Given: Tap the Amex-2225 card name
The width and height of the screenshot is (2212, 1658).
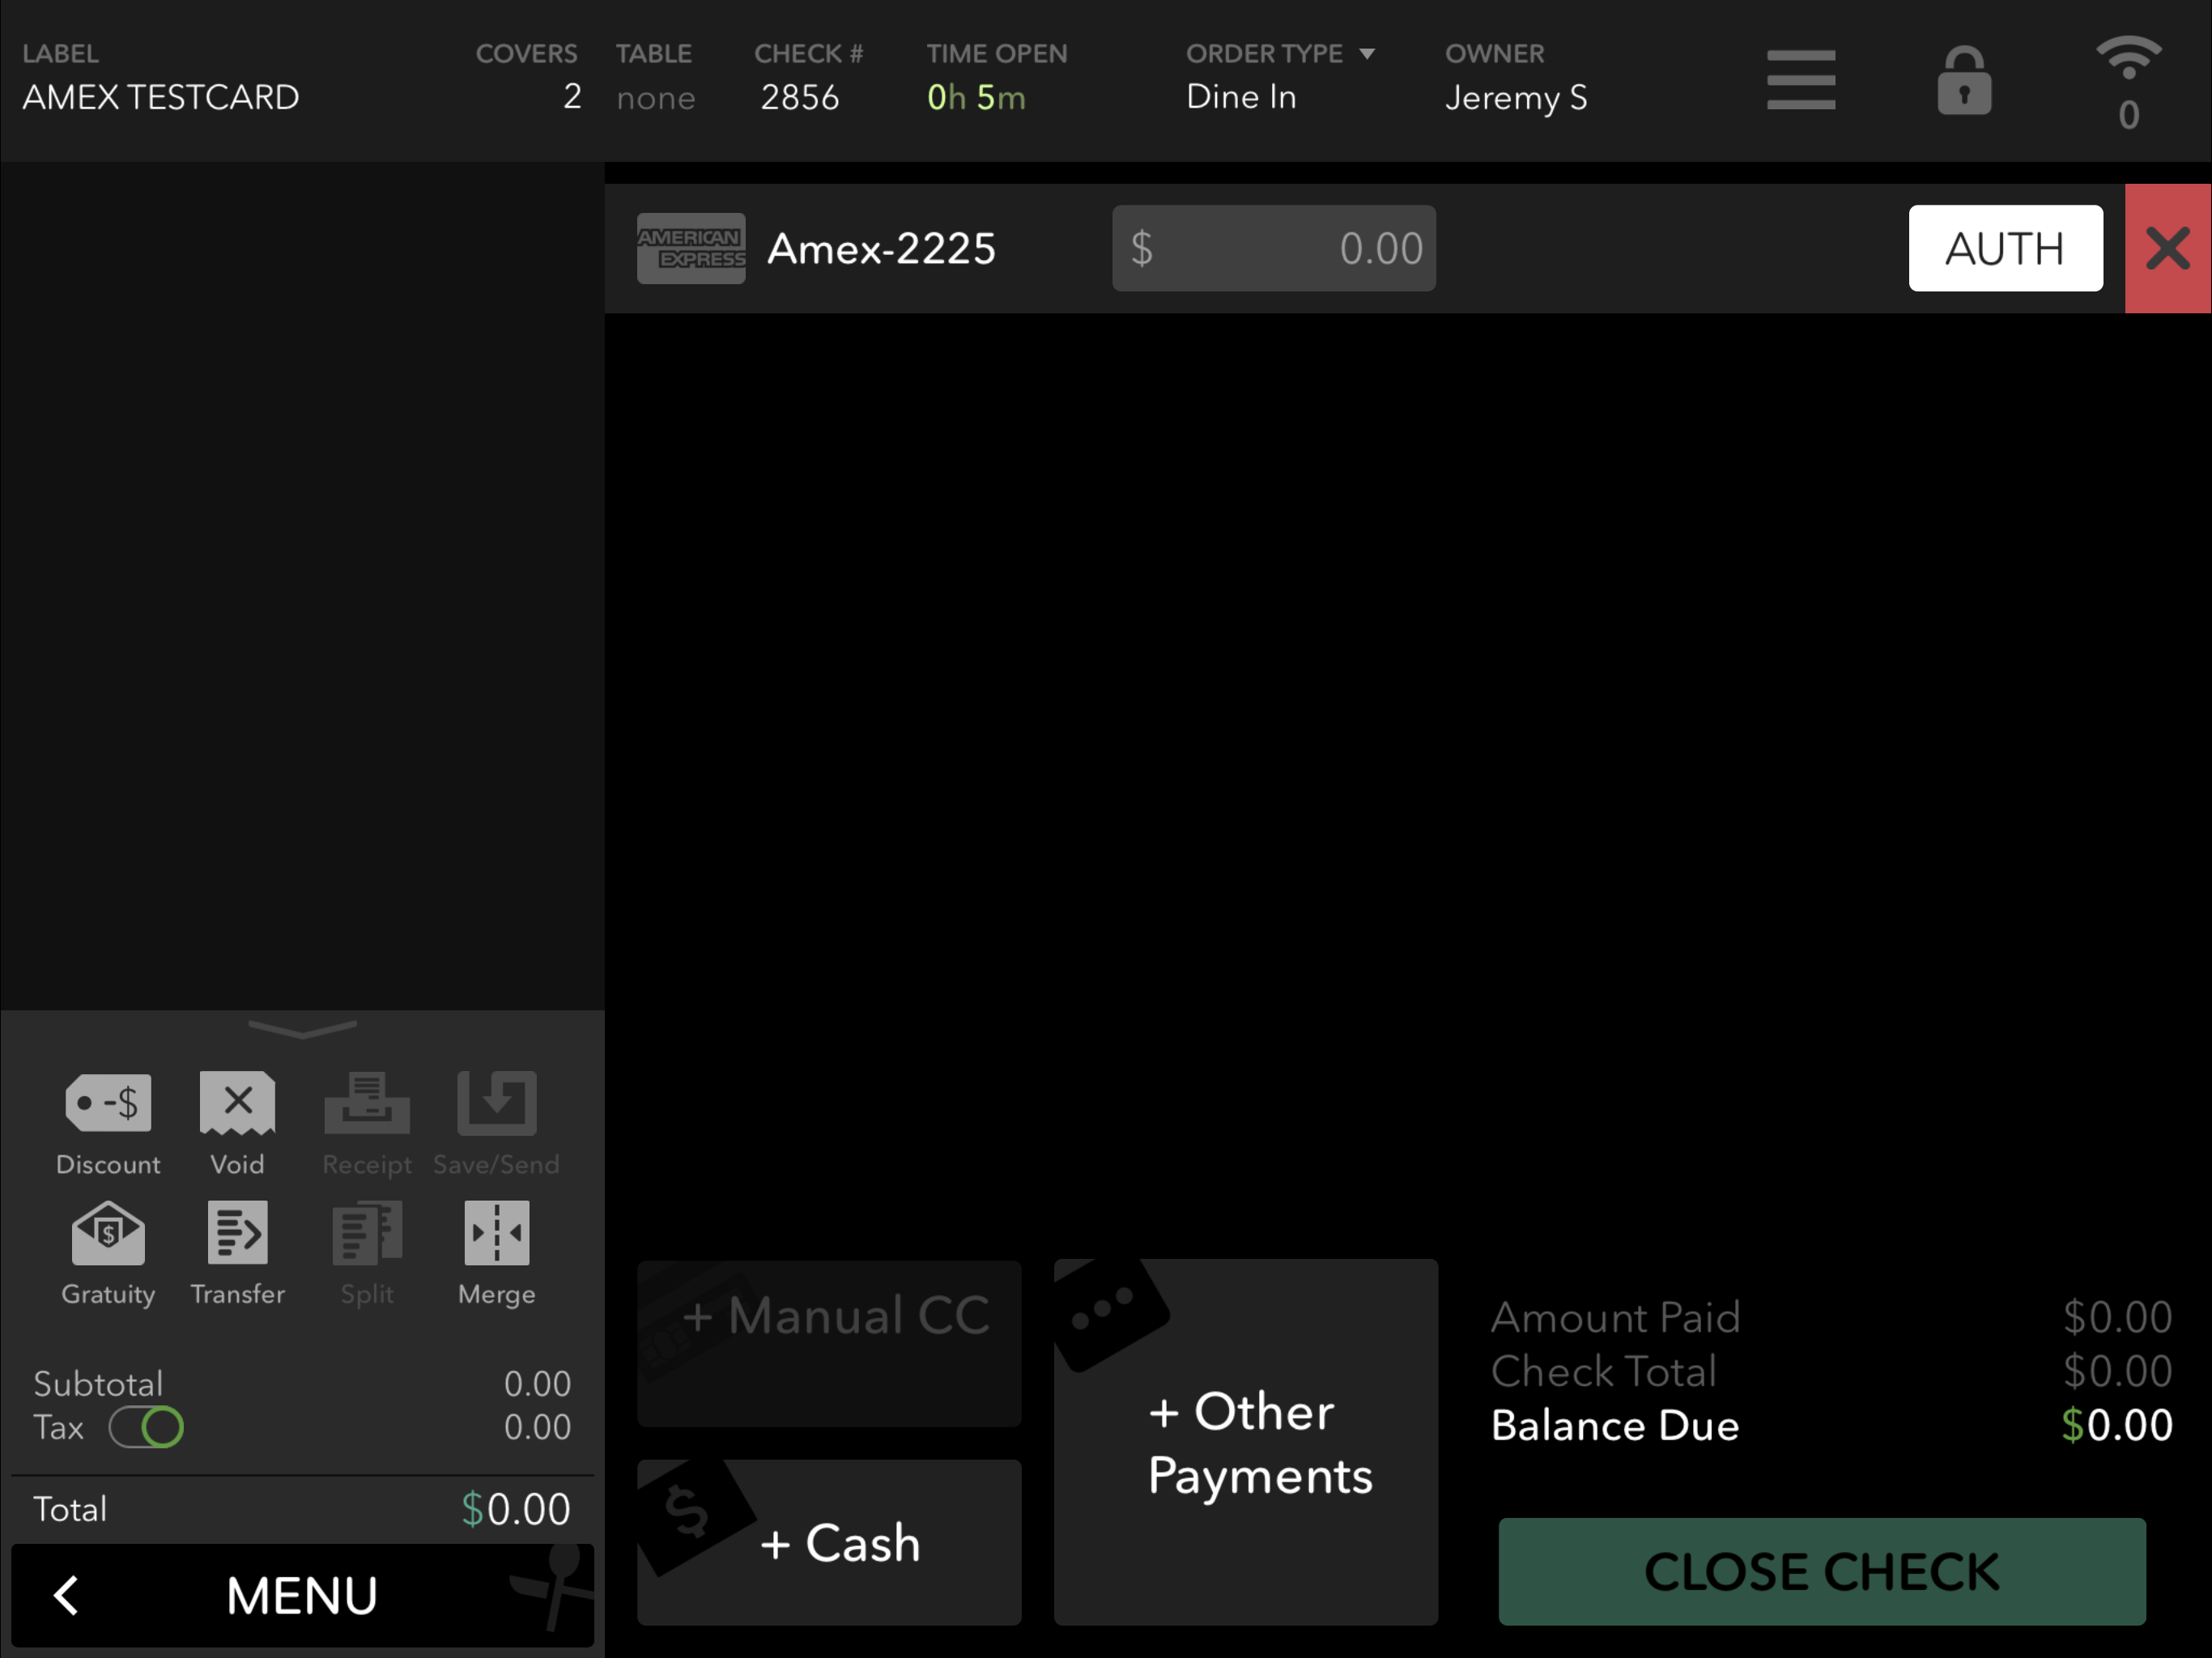Looking at the screenshot, I should pyautogui.click(x=881, y=248).
